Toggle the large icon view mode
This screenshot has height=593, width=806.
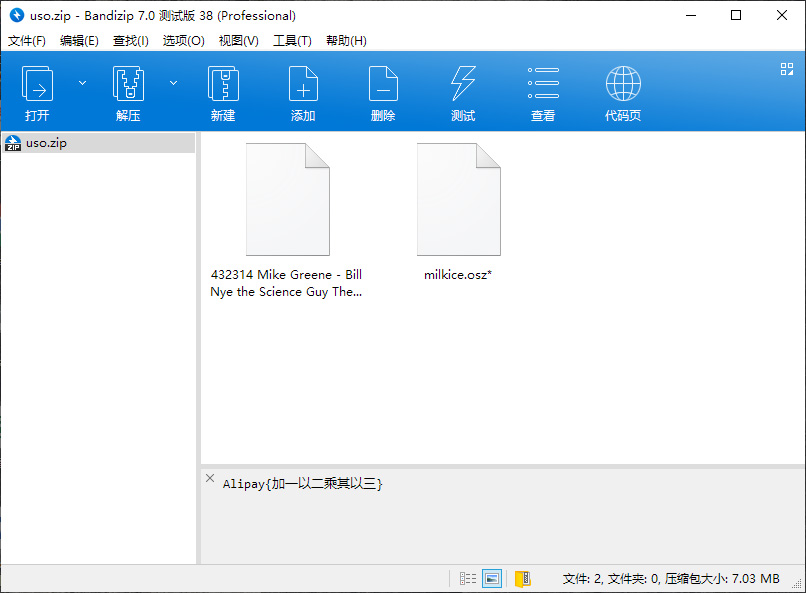(x=492, y=578)
